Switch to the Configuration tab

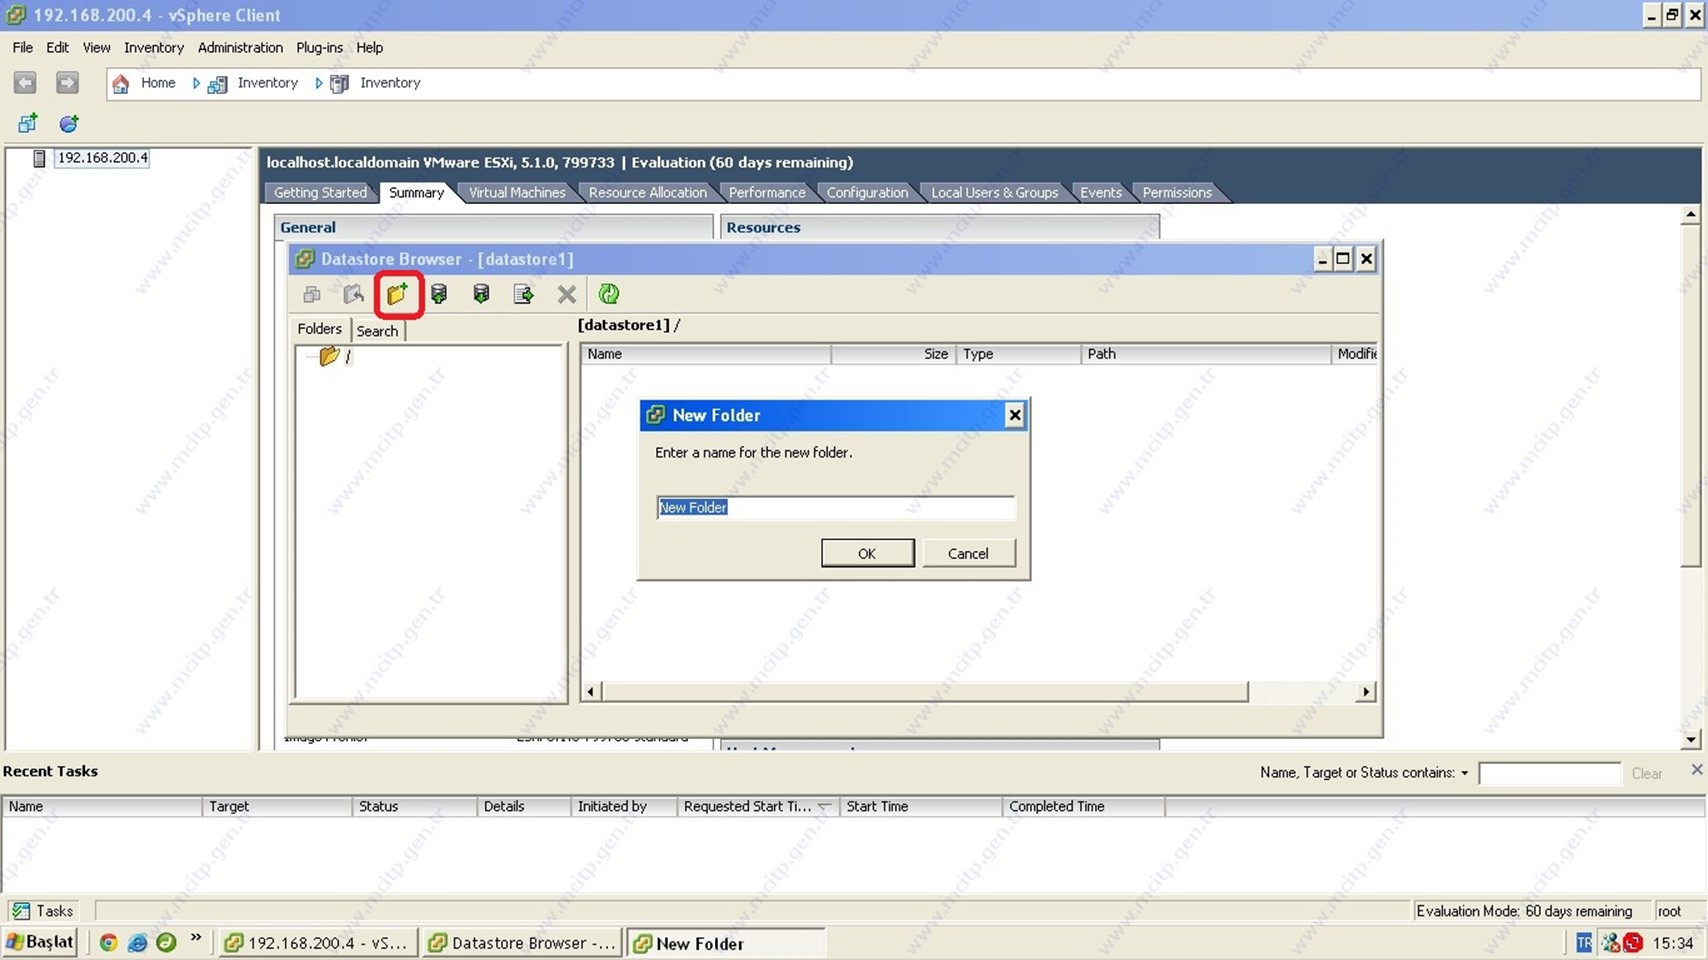(867, 192)
